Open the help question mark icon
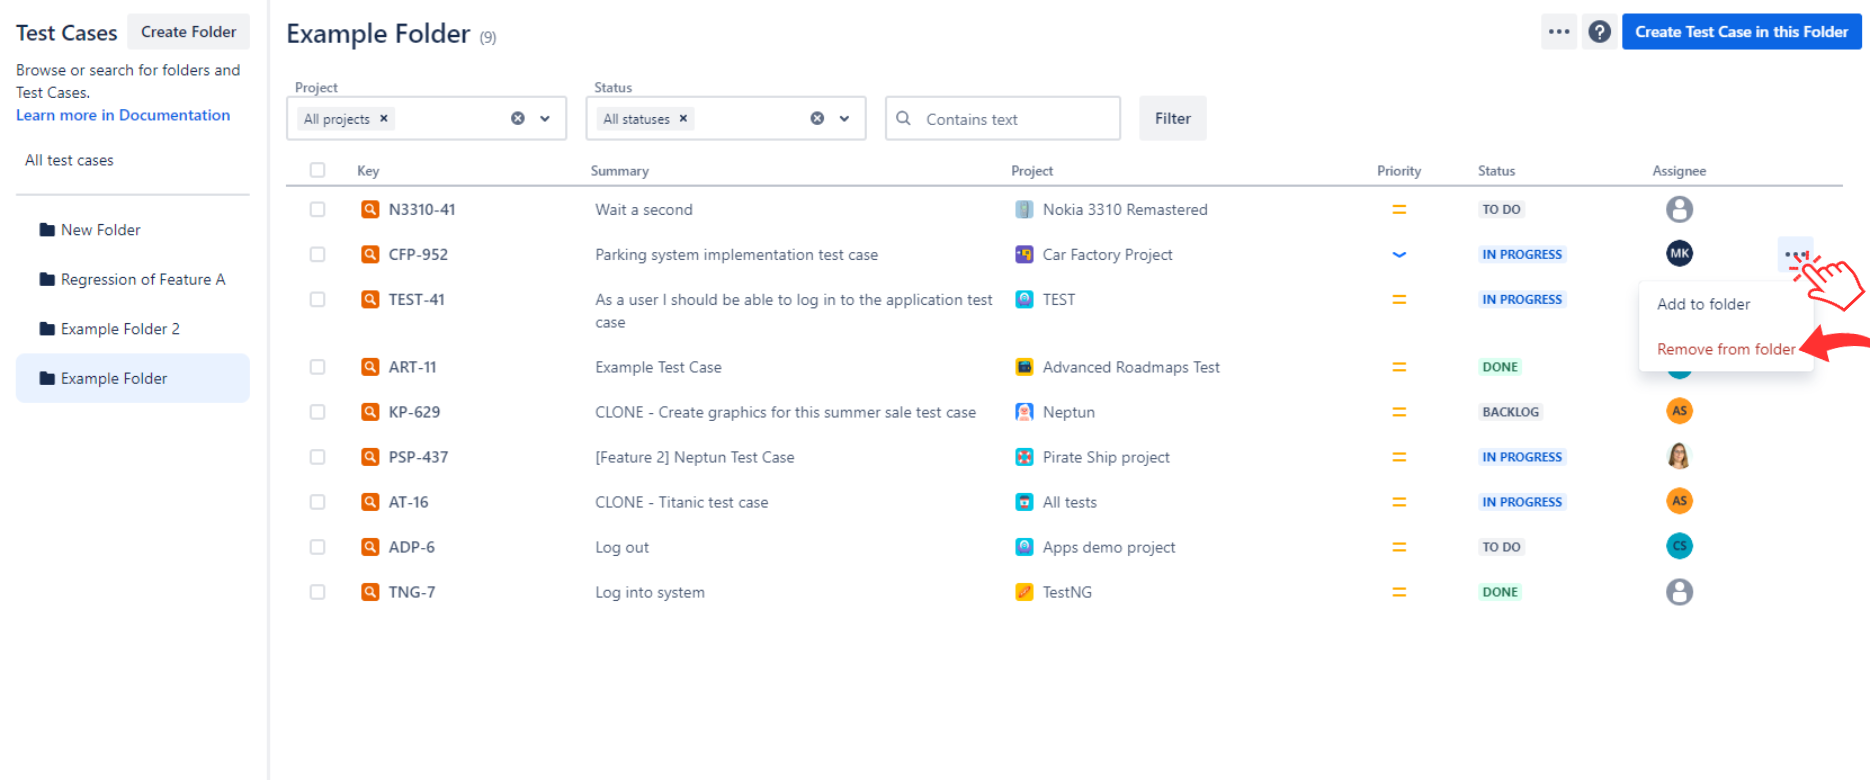Image resolution: width=1870 pixels, height=780 pixels. 1600,32
